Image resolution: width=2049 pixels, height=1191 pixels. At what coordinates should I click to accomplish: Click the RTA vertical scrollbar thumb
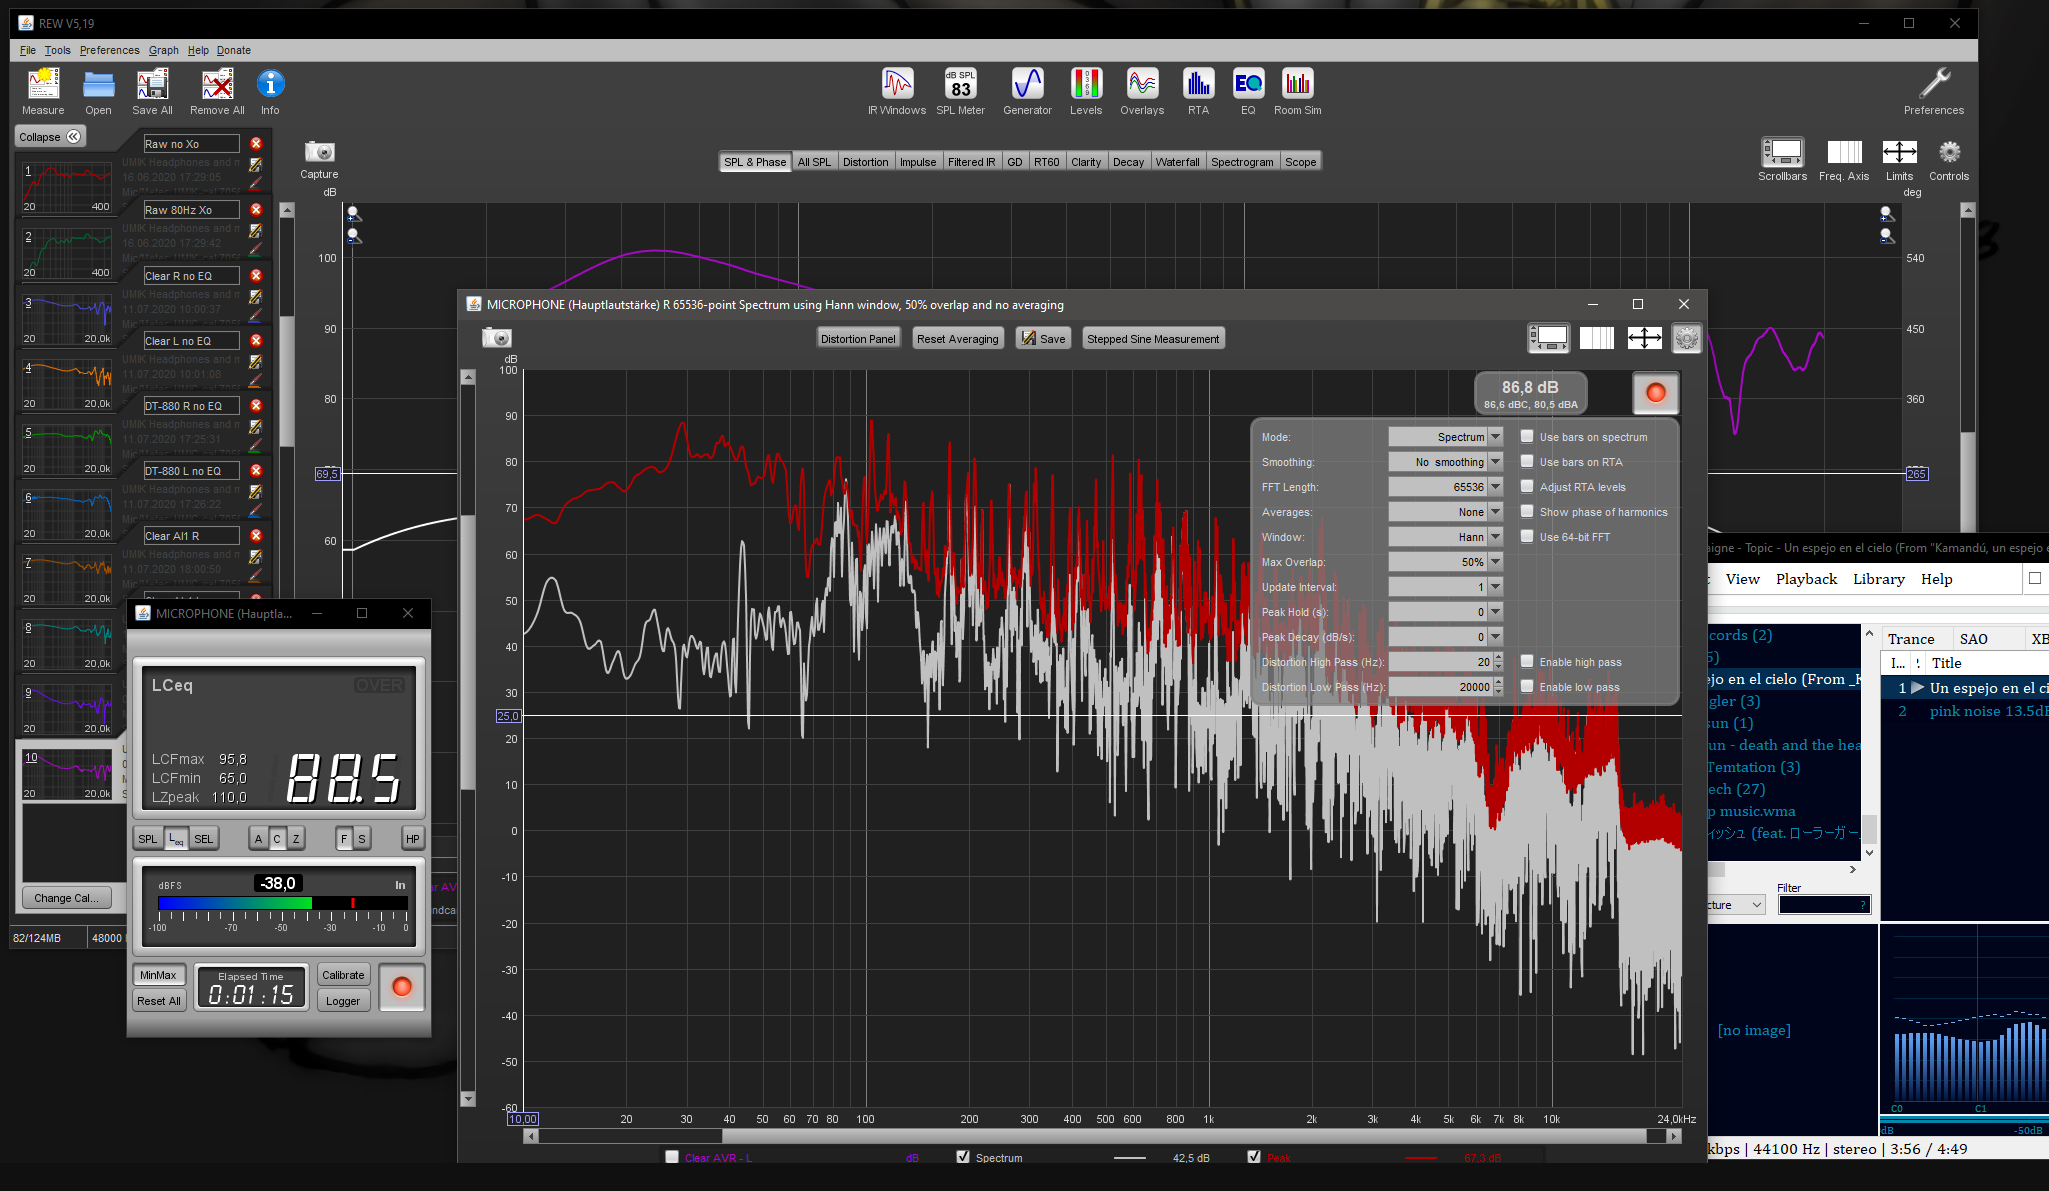pos(467,651)
